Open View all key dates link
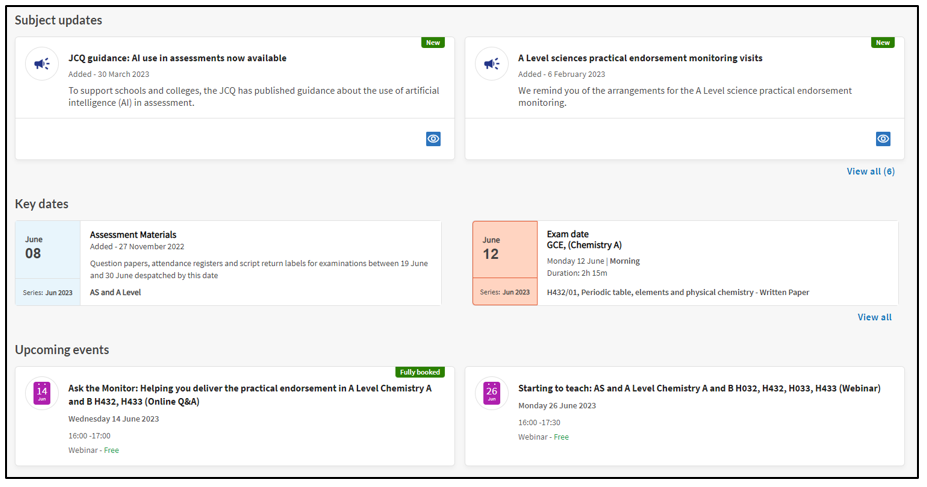Screen dimensions: 927x487 tap(875, 317)
